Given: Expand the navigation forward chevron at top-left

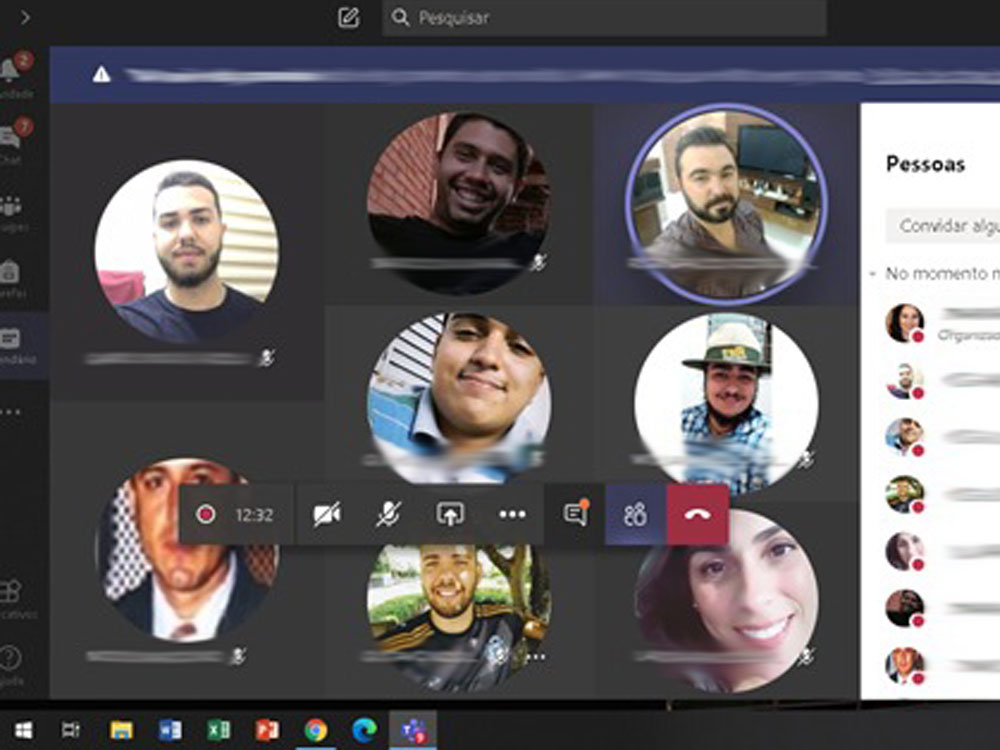Looking at the screenshot, I should pyautogui.click(x=26, y=17).
